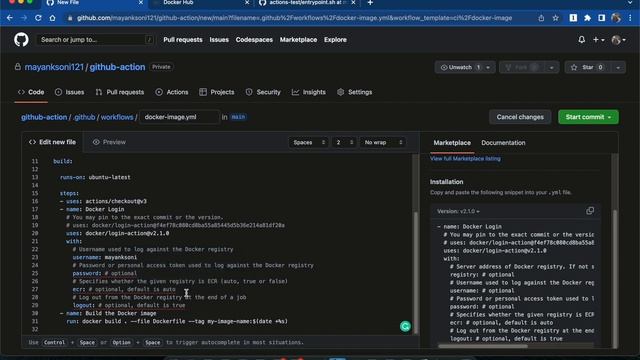The height and width of the screenshot is (360, 640).
Task: Open the profile avatar menu
Action: tap(618, 40)
